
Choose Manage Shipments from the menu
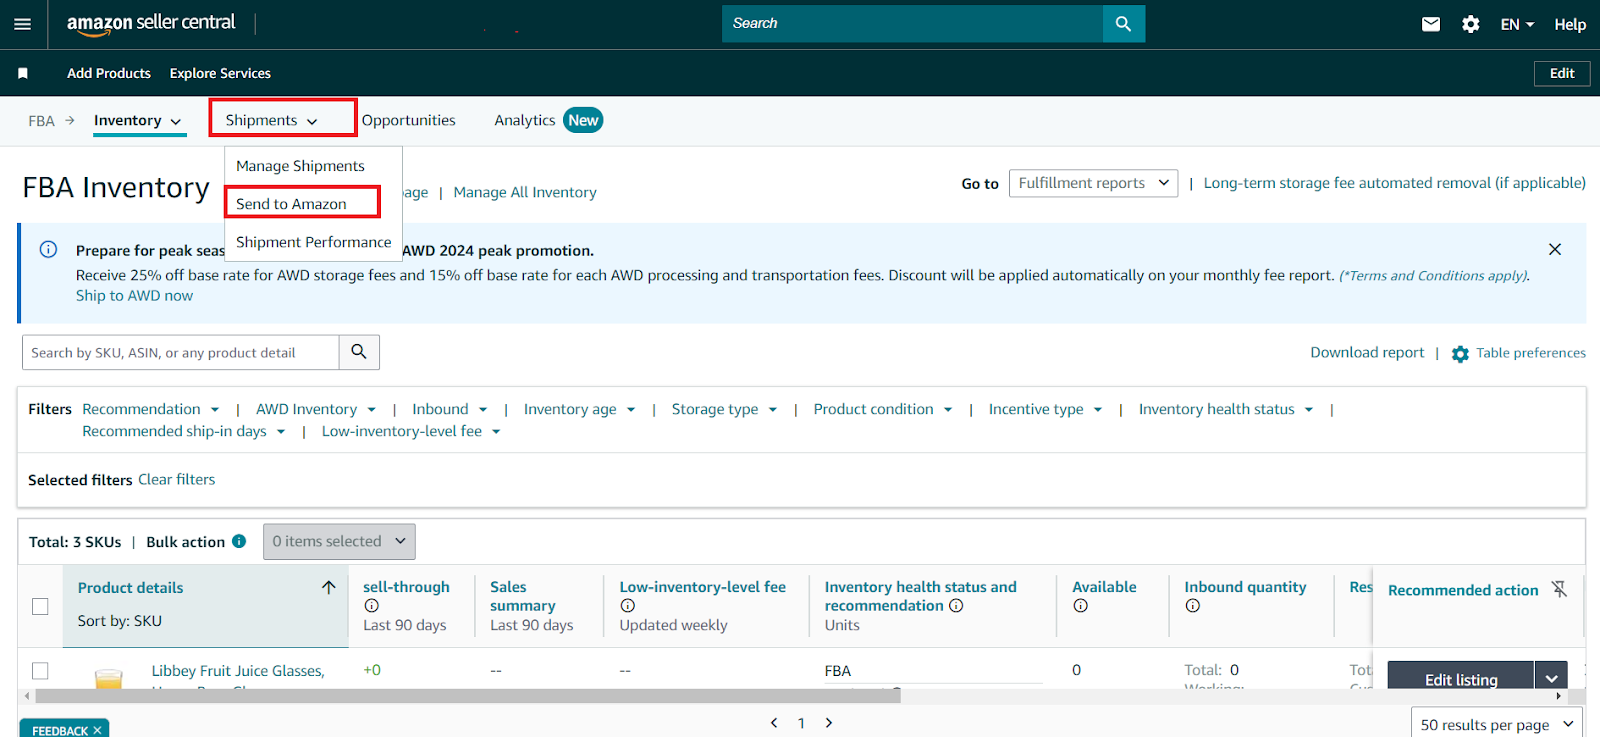[300, 166]
